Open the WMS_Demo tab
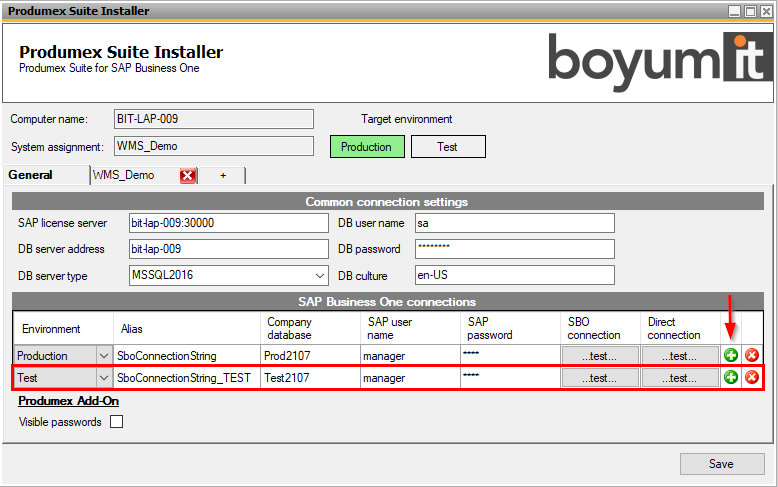The image size is (778, 487). point(125,175)
